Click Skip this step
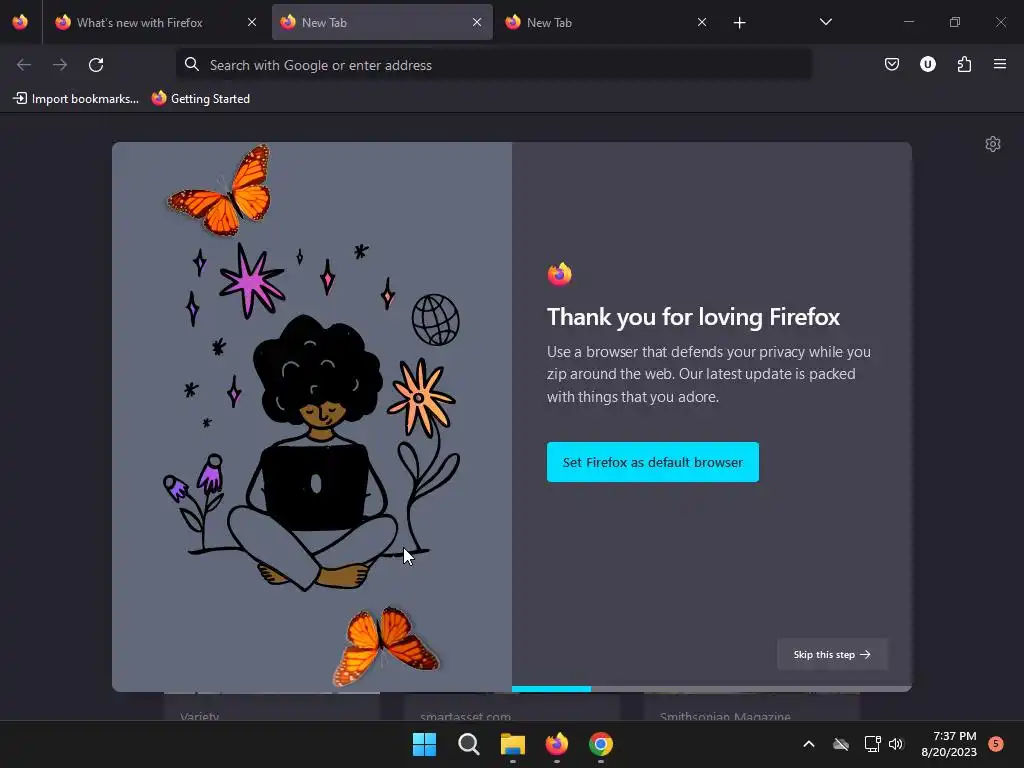The height and width of the screenshot is (768, 1024). pyautogui.click(x=832, y=654)
